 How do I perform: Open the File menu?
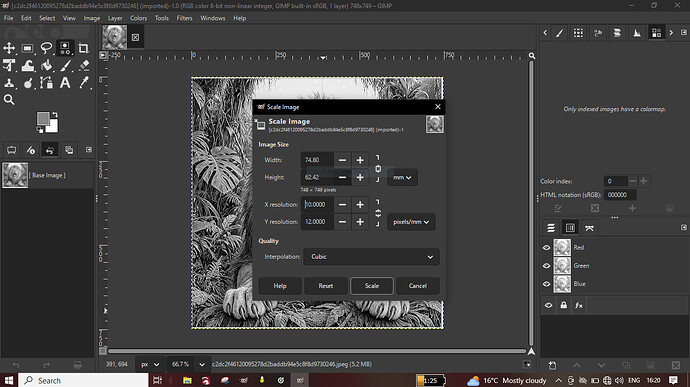click(x=8, y=18)
